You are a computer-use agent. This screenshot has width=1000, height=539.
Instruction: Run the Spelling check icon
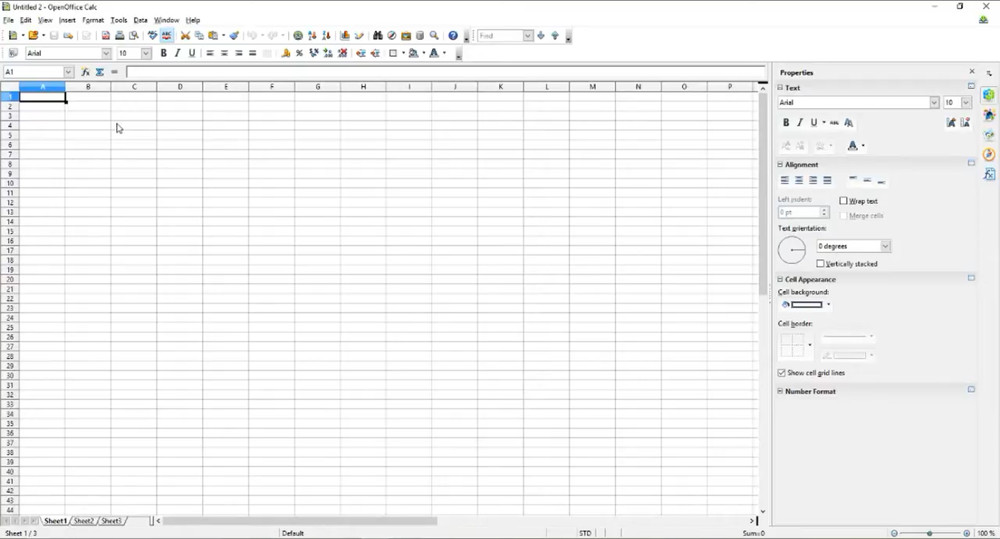[152, 36]
